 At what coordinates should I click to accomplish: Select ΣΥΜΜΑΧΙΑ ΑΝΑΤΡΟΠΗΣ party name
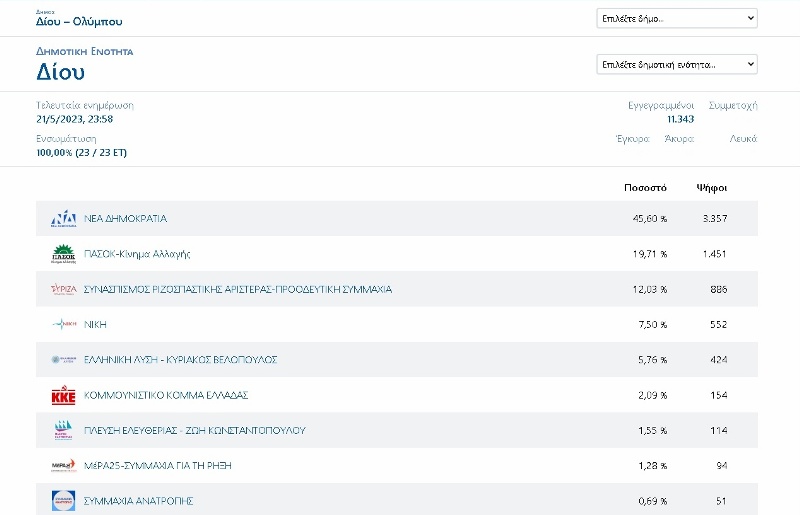138,501
